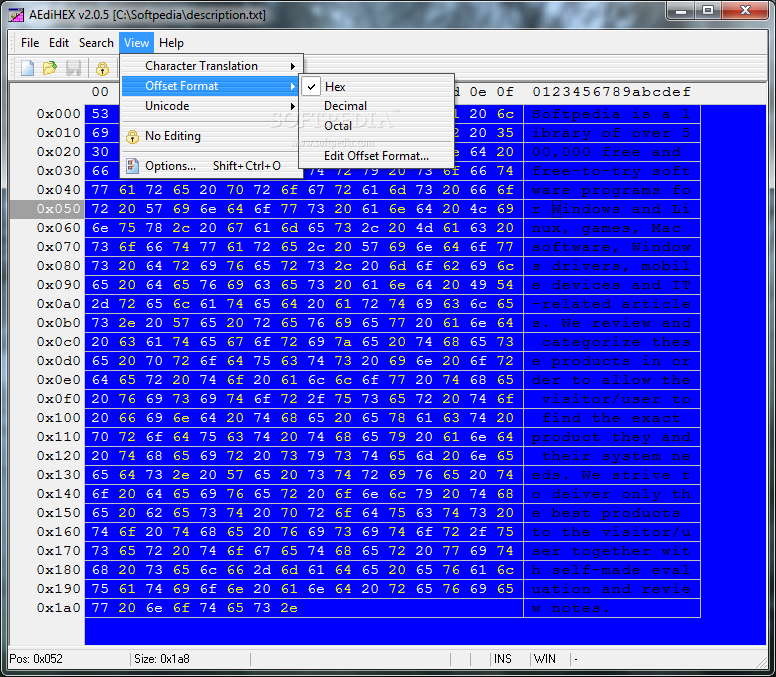Click byte 2d in row 0x0a0

[100, 304]
